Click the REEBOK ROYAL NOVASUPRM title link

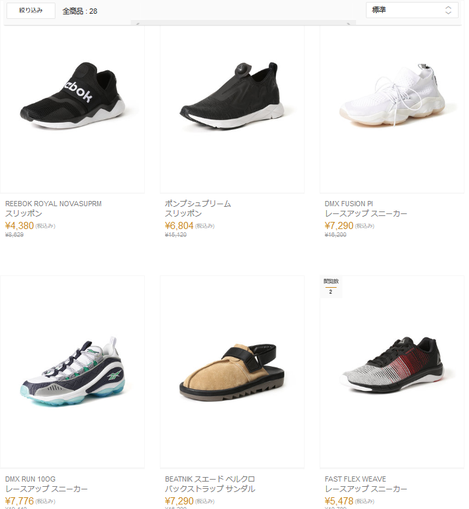pos(53,204)
